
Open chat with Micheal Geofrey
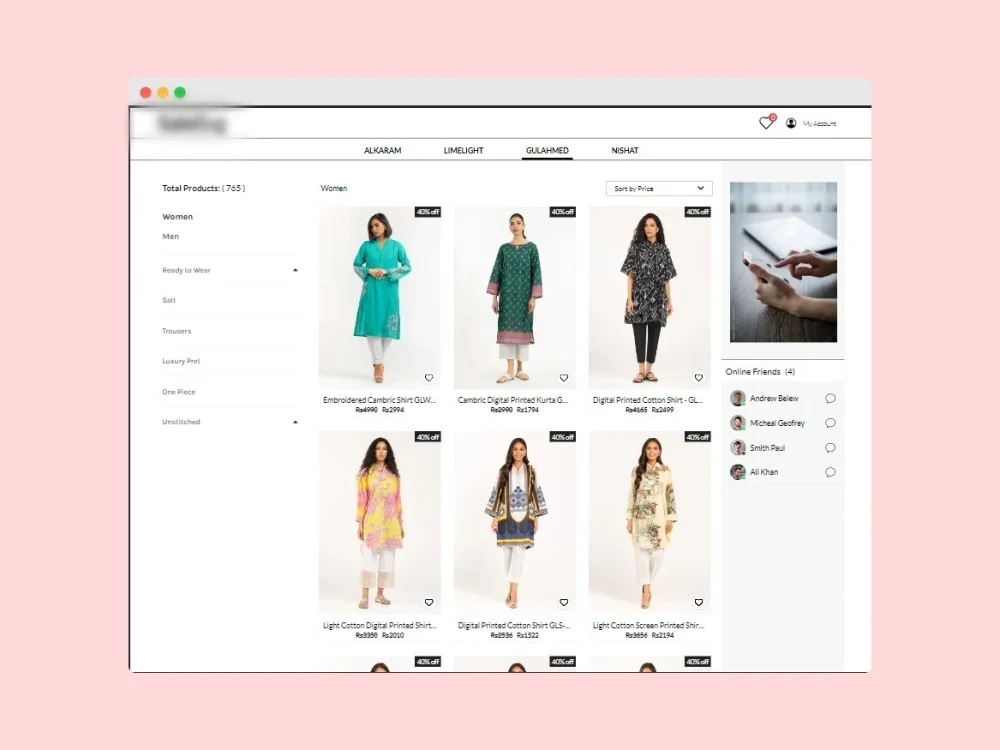[830, 423]
